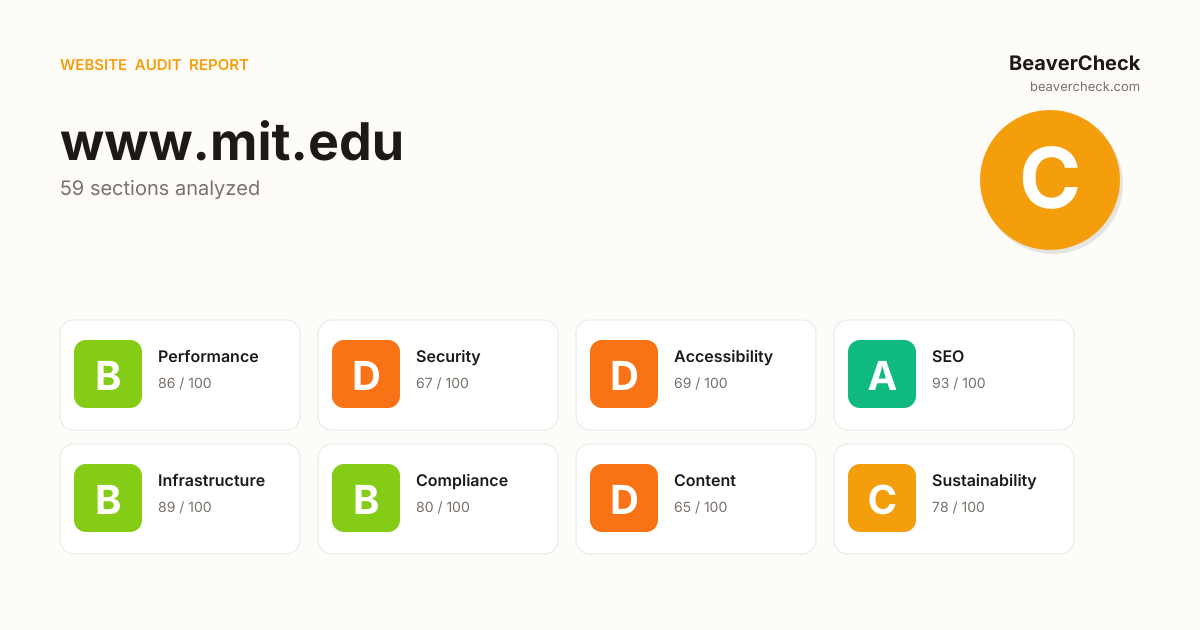Click the Content D grade badge
The height and width of the screenshot is (630, 1200).
click(624, 498)
